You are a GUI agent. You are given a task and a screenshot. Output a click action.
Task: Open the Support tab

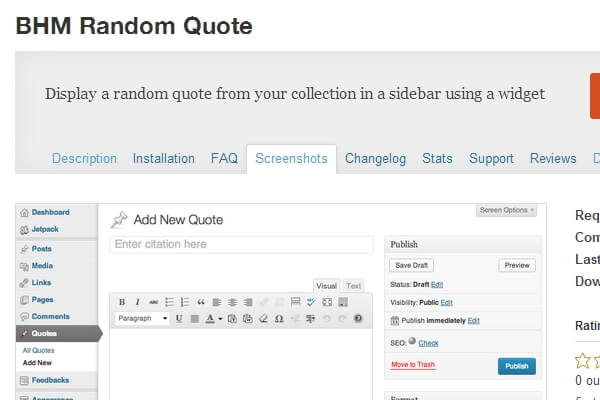tap(491, 158)
